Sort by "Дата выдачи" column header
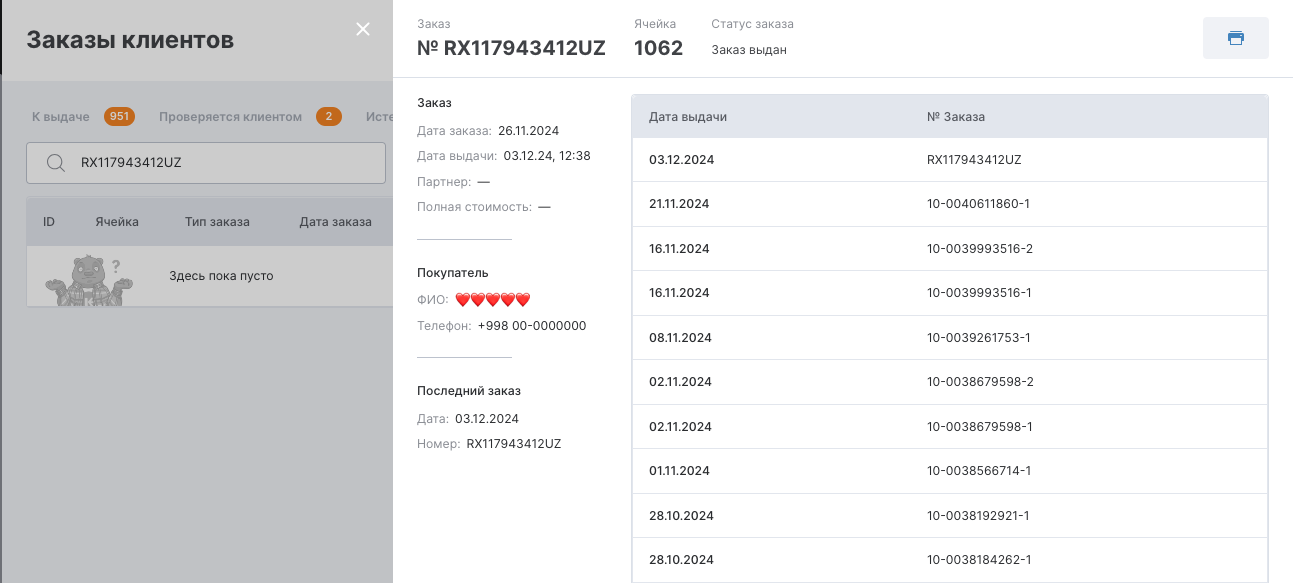This screenshot has width=1293, height=583. pos(688,117)
